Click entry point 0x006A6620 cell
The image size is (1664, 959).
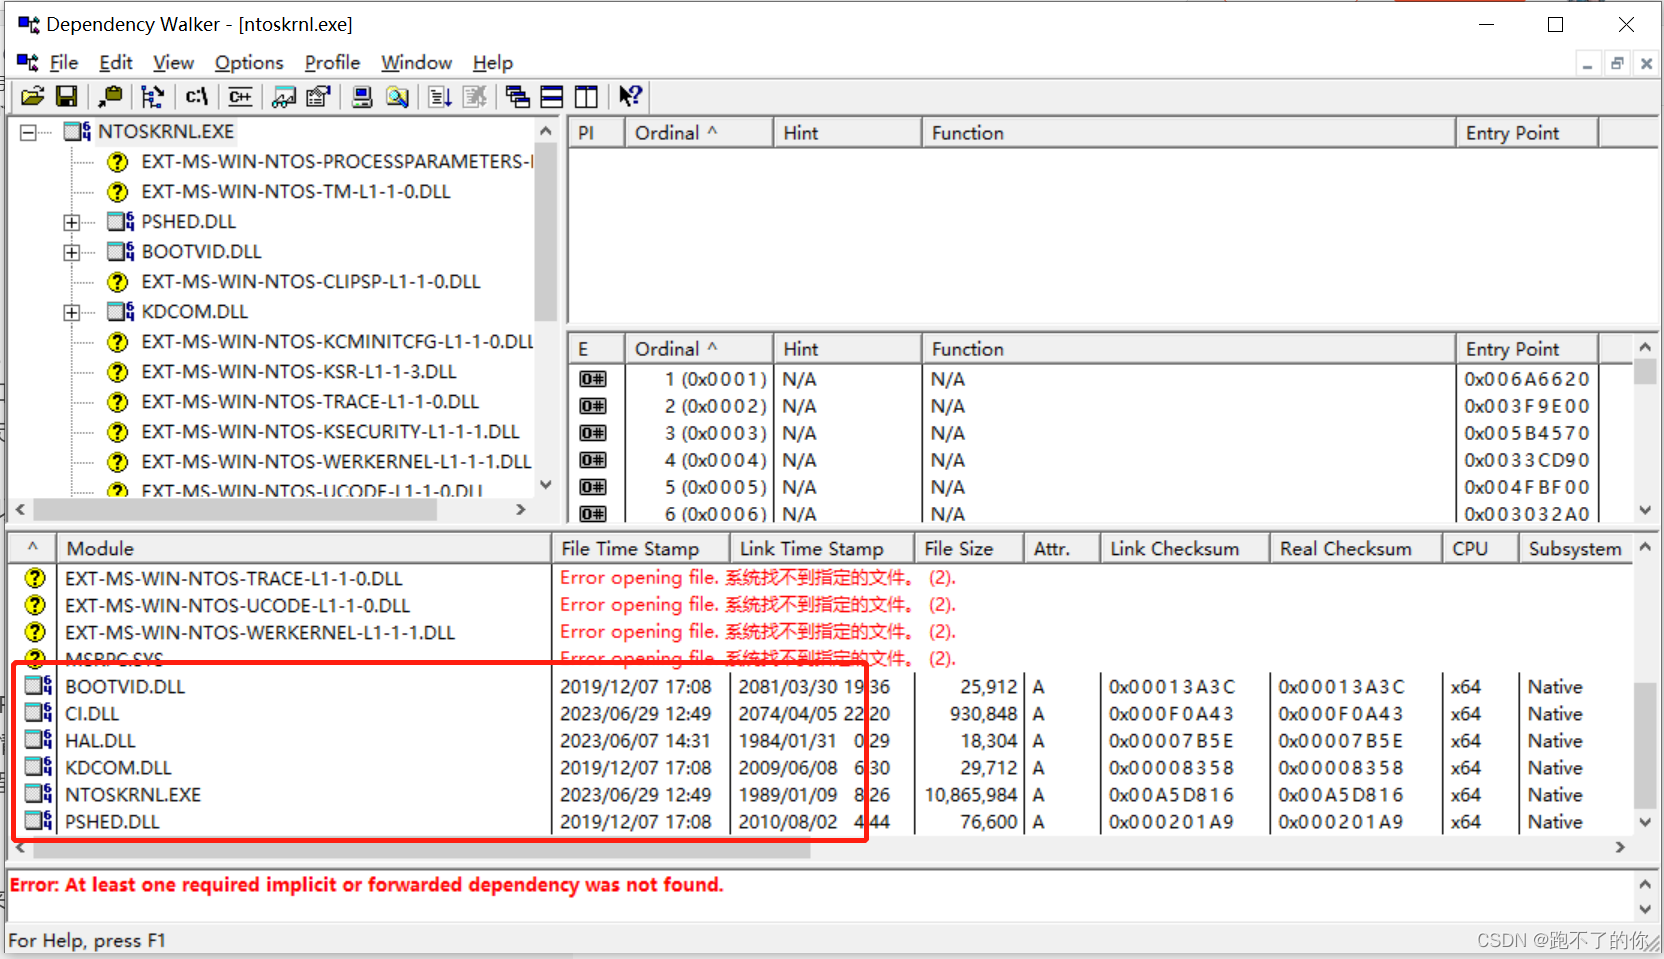pos(1527,379)
